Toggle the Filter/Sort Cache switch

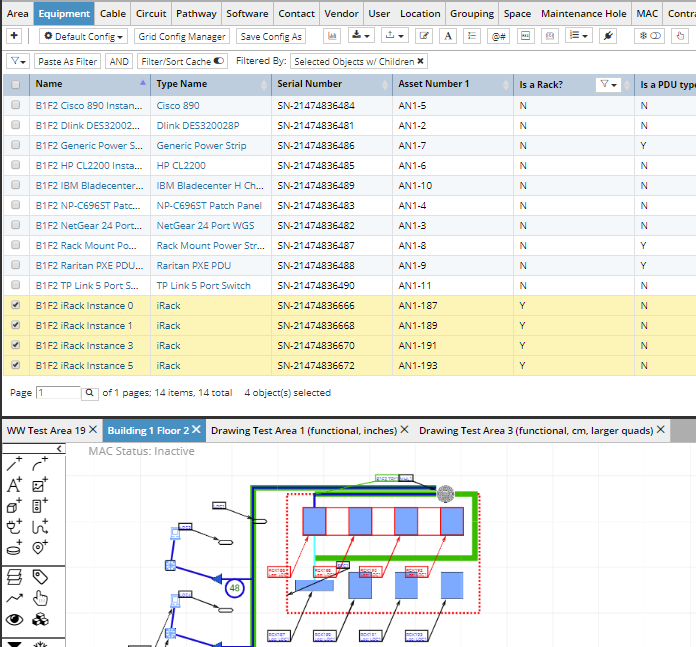218,61
